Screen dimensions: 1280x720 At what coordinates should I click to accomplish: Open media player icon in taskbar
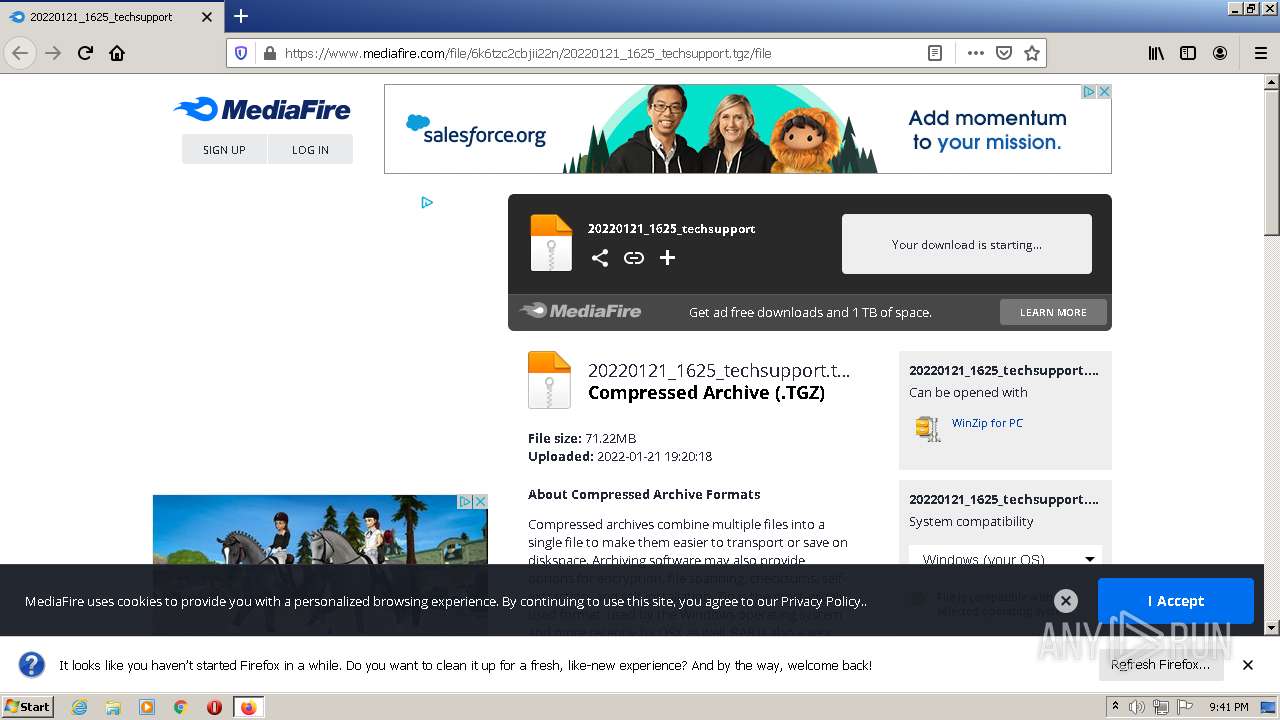click(147, 707)
